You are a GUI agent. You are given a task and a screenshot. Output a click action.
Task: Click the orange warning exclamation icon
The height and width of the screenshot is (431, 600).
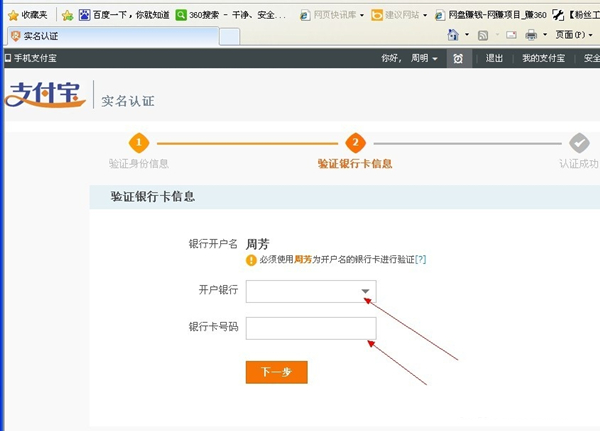(251, 260)
